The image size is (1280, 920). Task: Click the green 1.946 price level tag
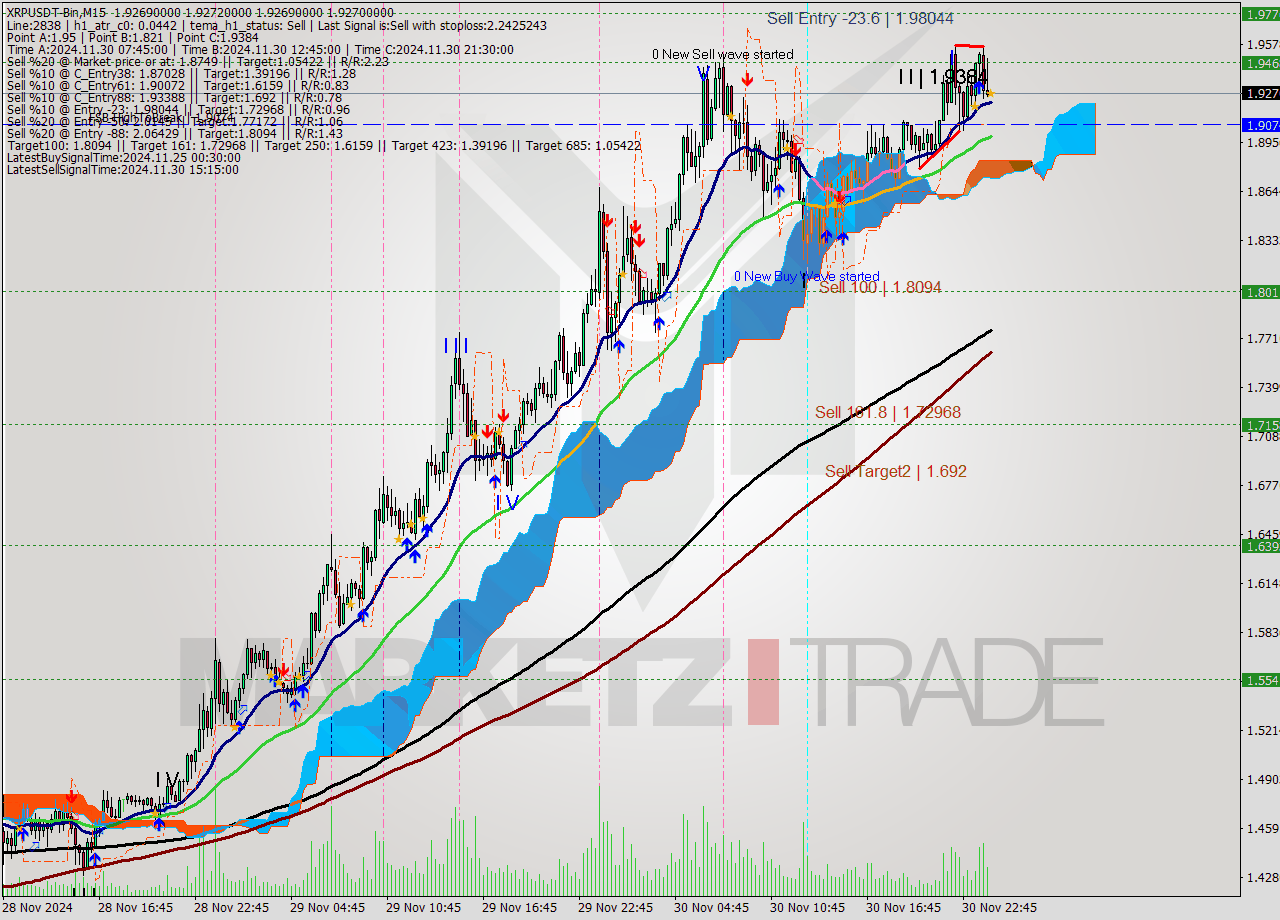tap(1259, 63)
